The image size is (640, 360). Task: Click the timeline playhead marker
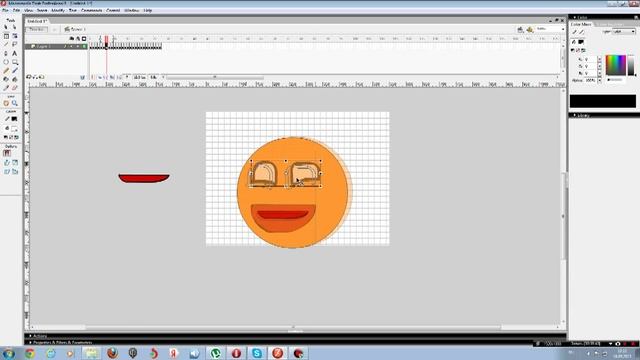click(x=107, y=39)
